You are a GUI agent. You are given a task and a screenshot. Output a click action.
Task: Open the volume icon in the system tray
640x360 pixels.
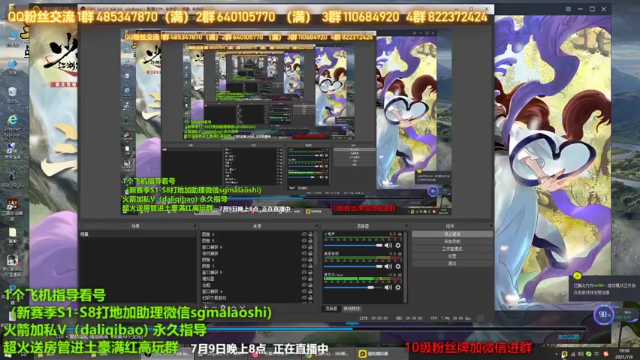coord(581,354)
